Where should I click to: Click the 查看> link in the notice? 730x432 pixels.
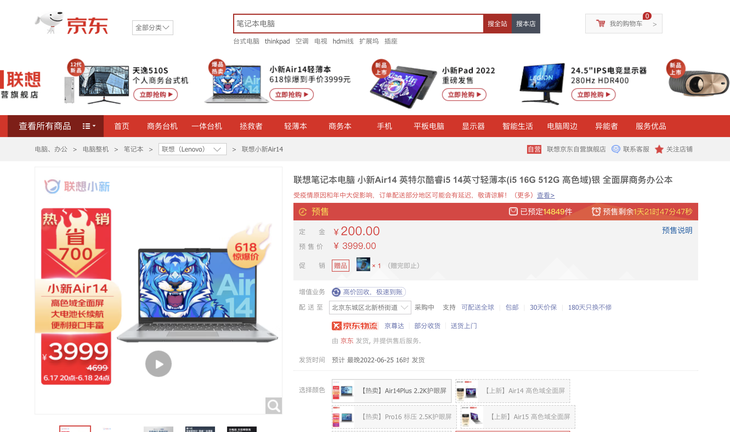[x=546, y=195]
